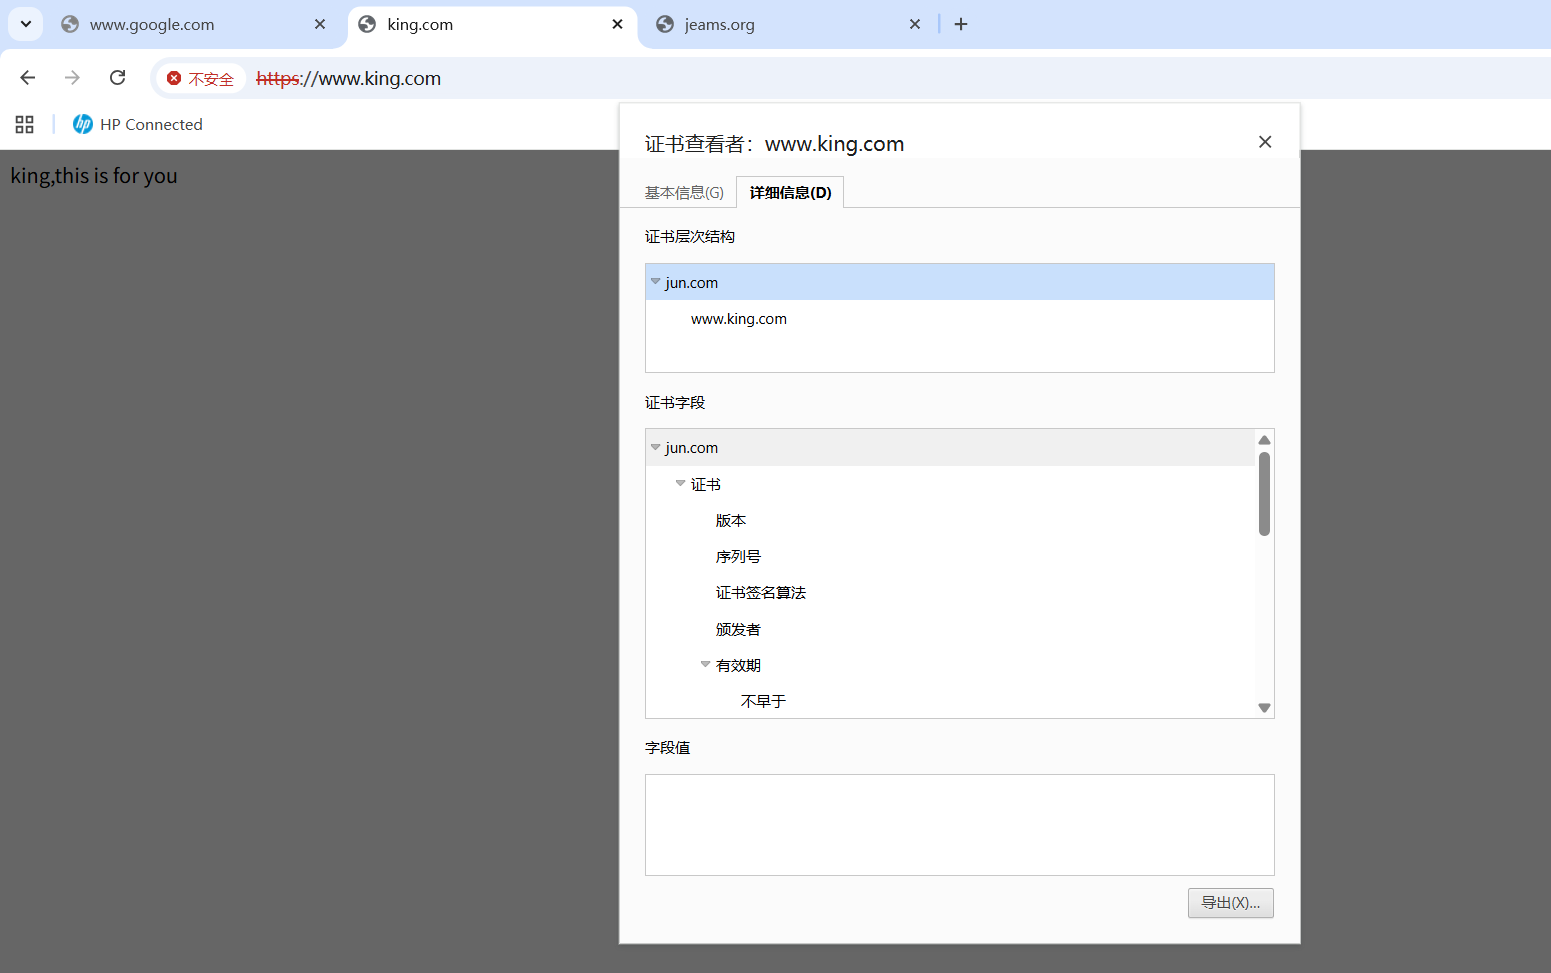Viewport: 1551px width, 973px height.
Task: Collapse the 证书 node triangle
Action: tap(680, 483)
